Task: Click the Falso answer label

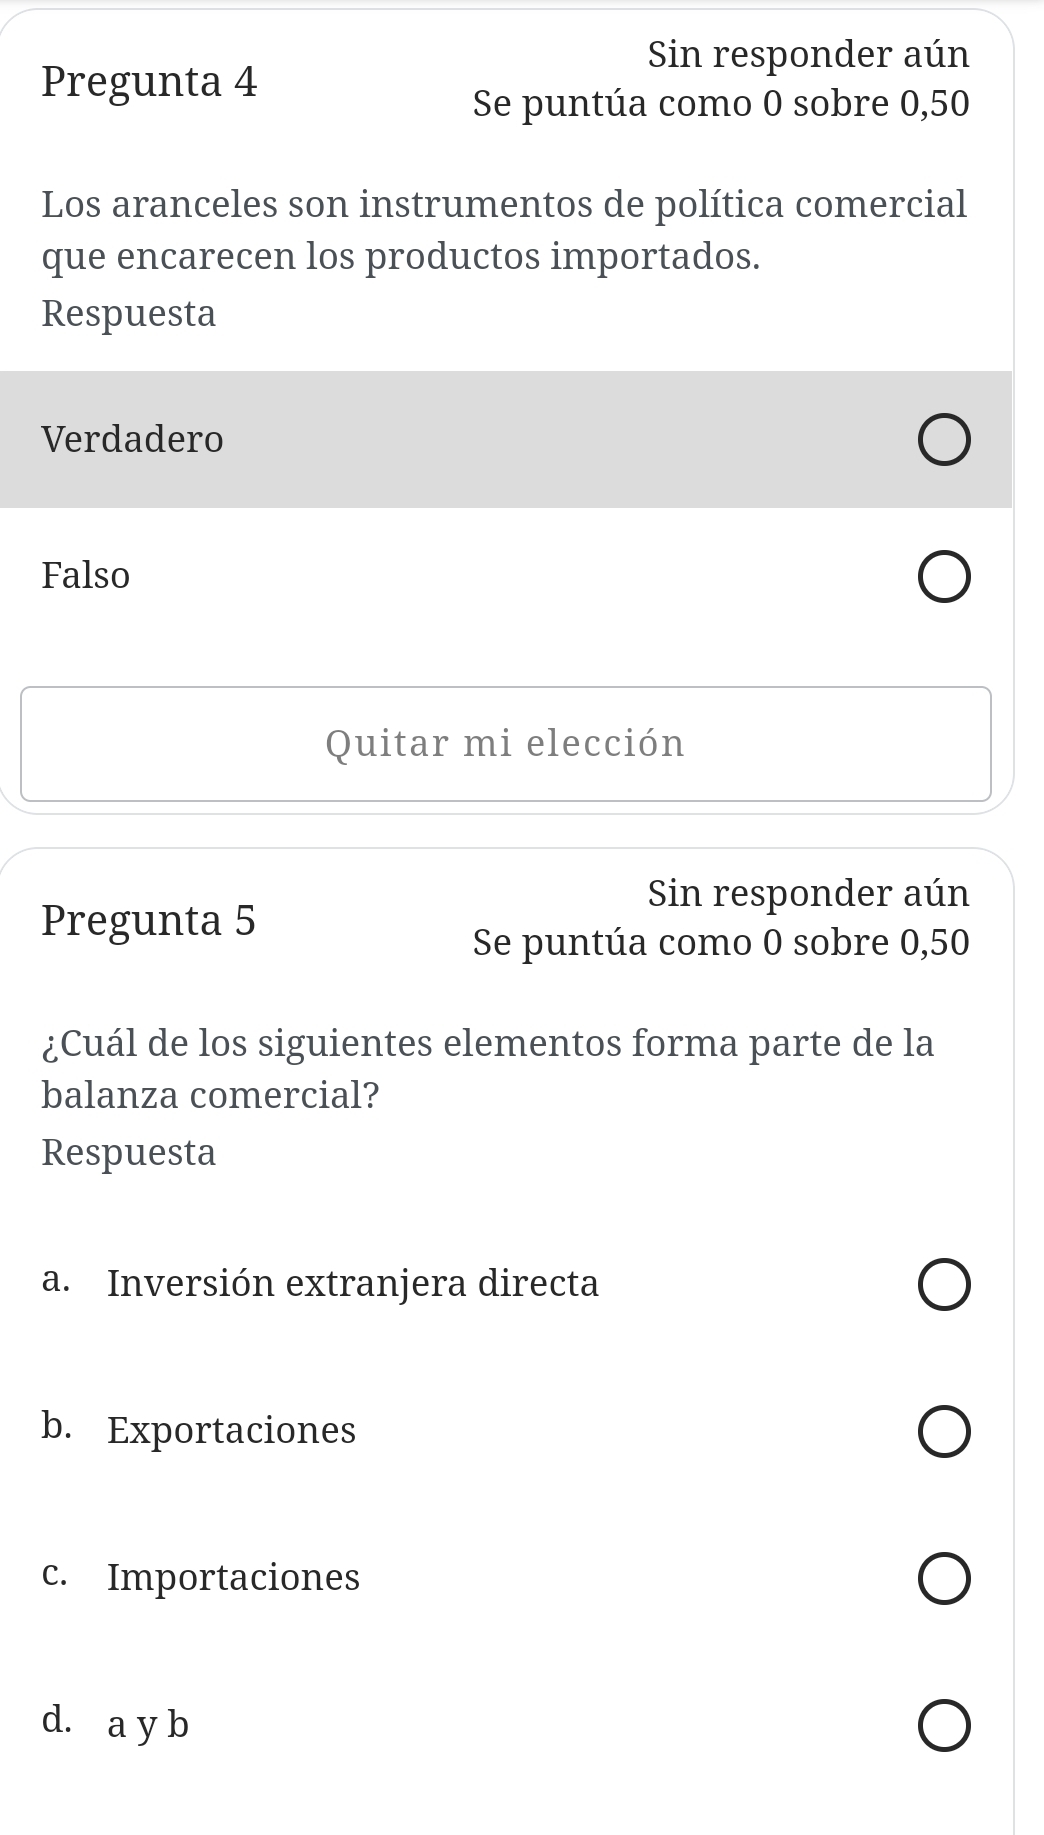Action: [86, 575]
